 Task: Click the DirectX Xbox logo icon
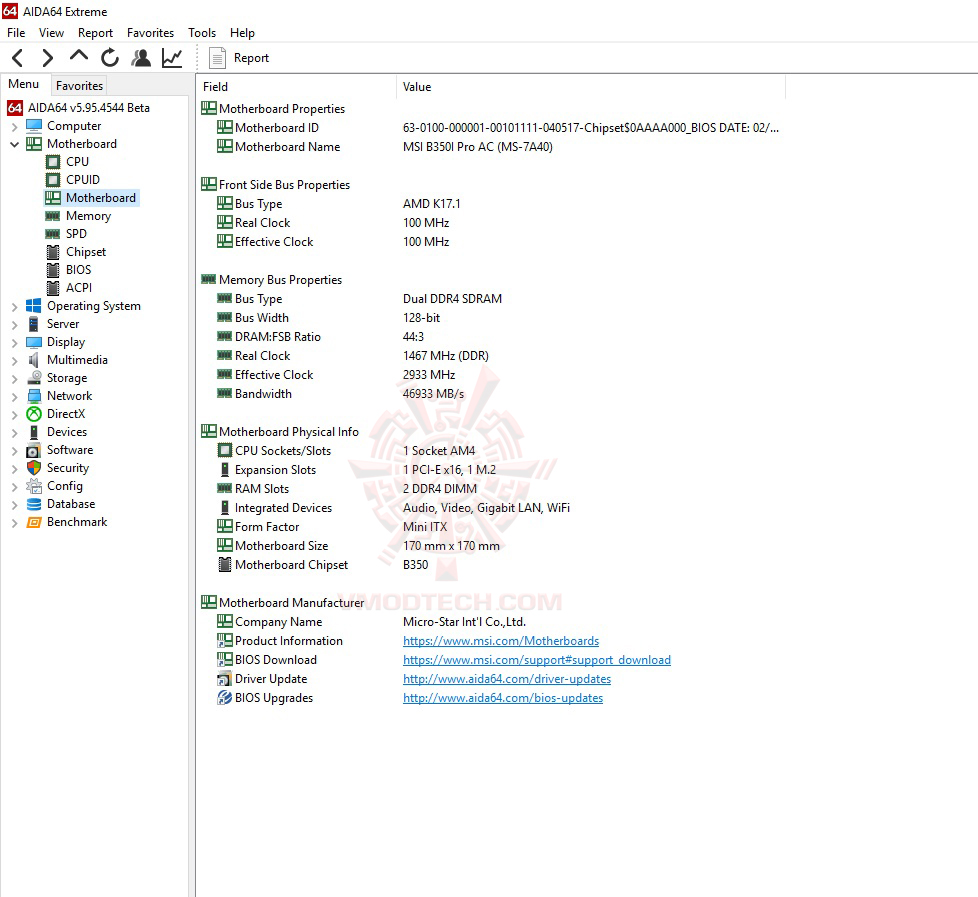[34, 414]
